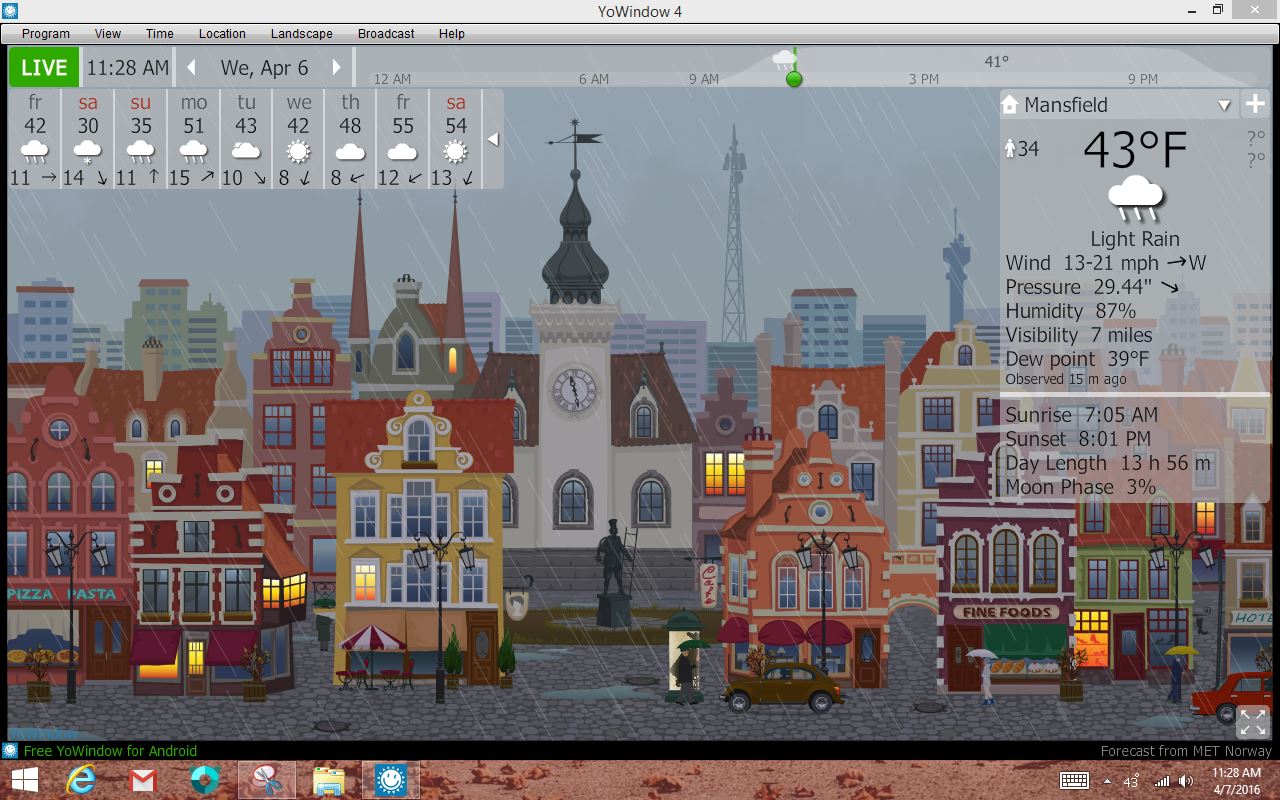Image resolution: width=1280 pixels, height=800 pixels.
Task: Click the feels-like temperature person icon
Action: click(x=1010, y=149)
